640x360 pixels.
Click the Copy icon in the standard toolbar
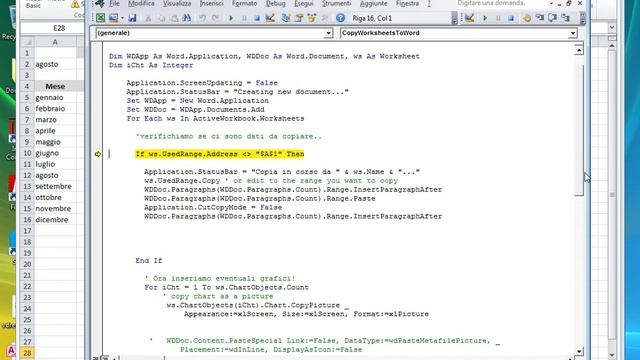click(x=161, y=18)
